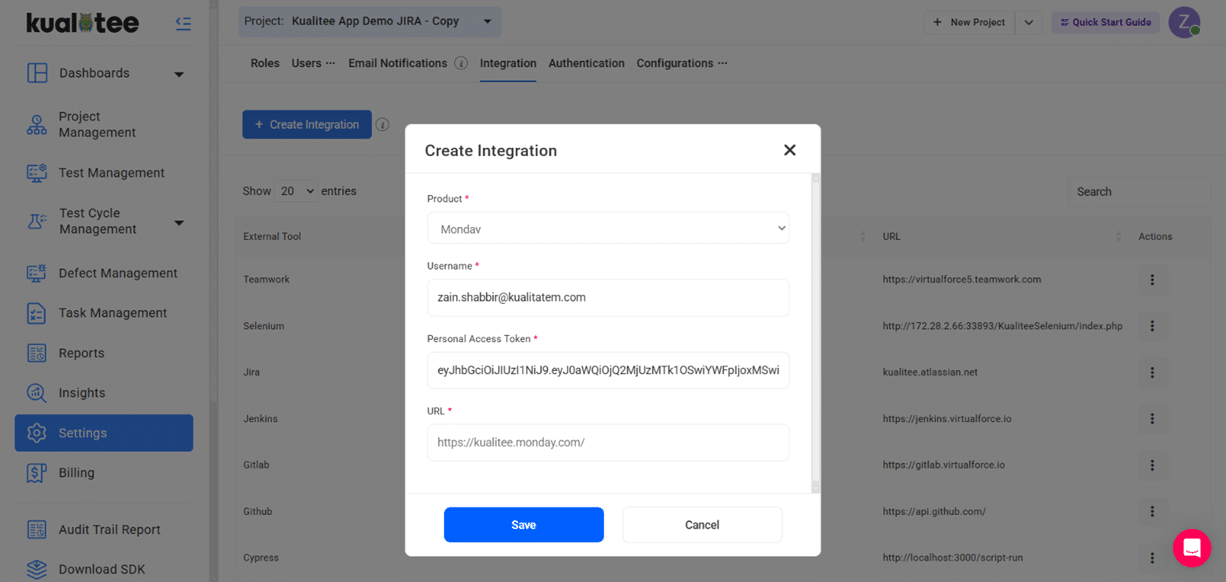
Task: Open the Configurations tab
Action: click(675, 63)
